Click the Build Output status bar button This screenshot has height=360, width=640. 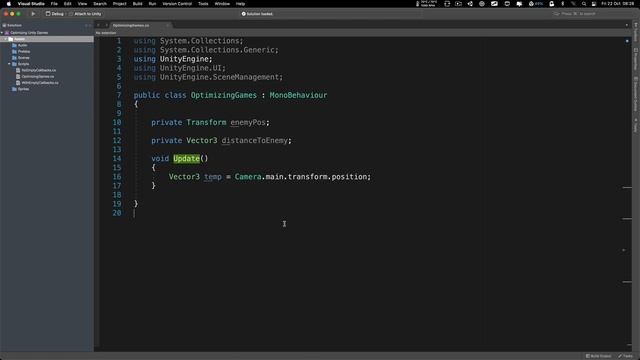598,356
